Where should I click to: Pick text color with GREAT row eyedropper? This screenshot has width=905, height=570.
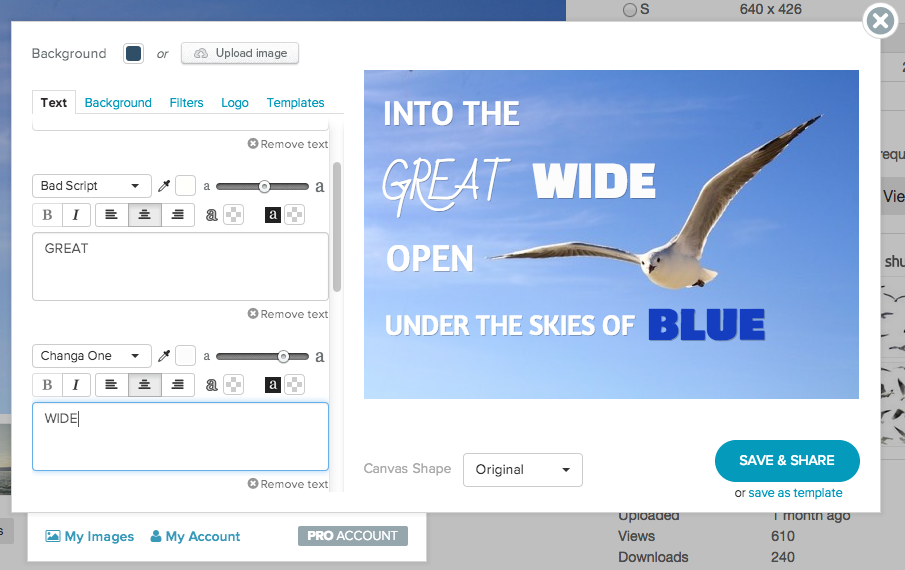[x=164, y=186]
